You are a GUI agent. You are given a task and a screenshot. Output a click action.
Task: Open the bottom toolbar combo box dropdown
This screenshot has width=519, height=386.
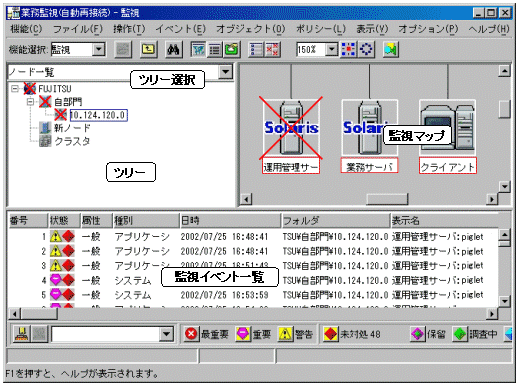tap(166, 334)
